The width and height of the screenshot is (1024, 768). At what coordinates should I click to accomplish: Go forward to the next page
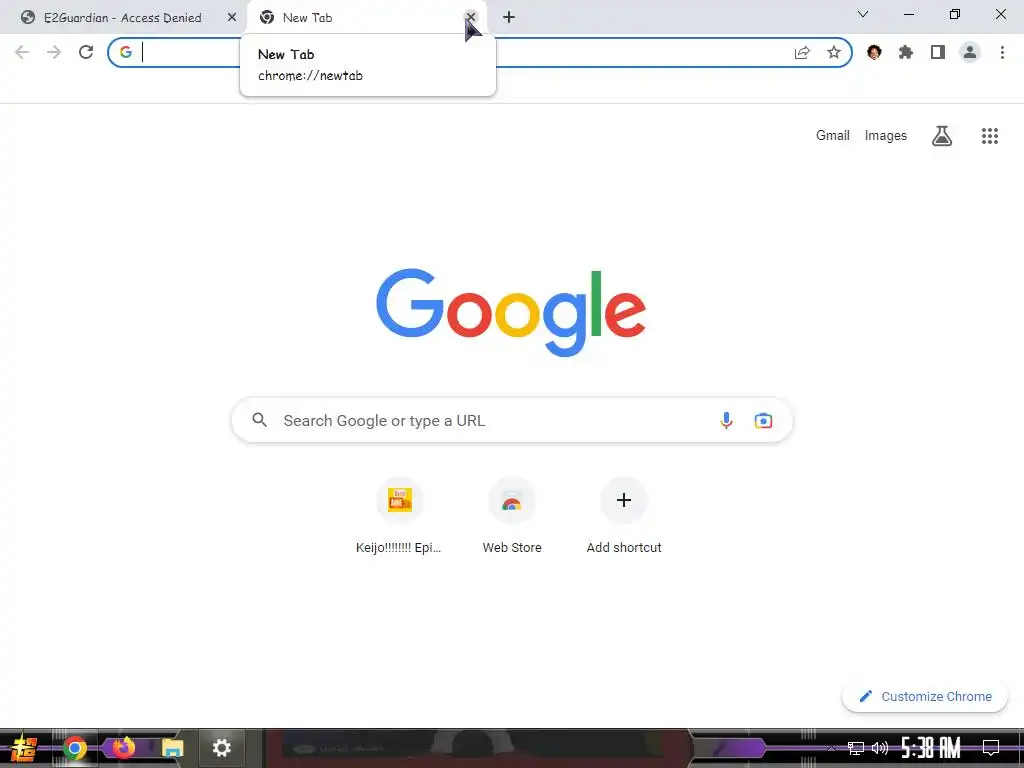pyautogui.click(x=54, y=52)
